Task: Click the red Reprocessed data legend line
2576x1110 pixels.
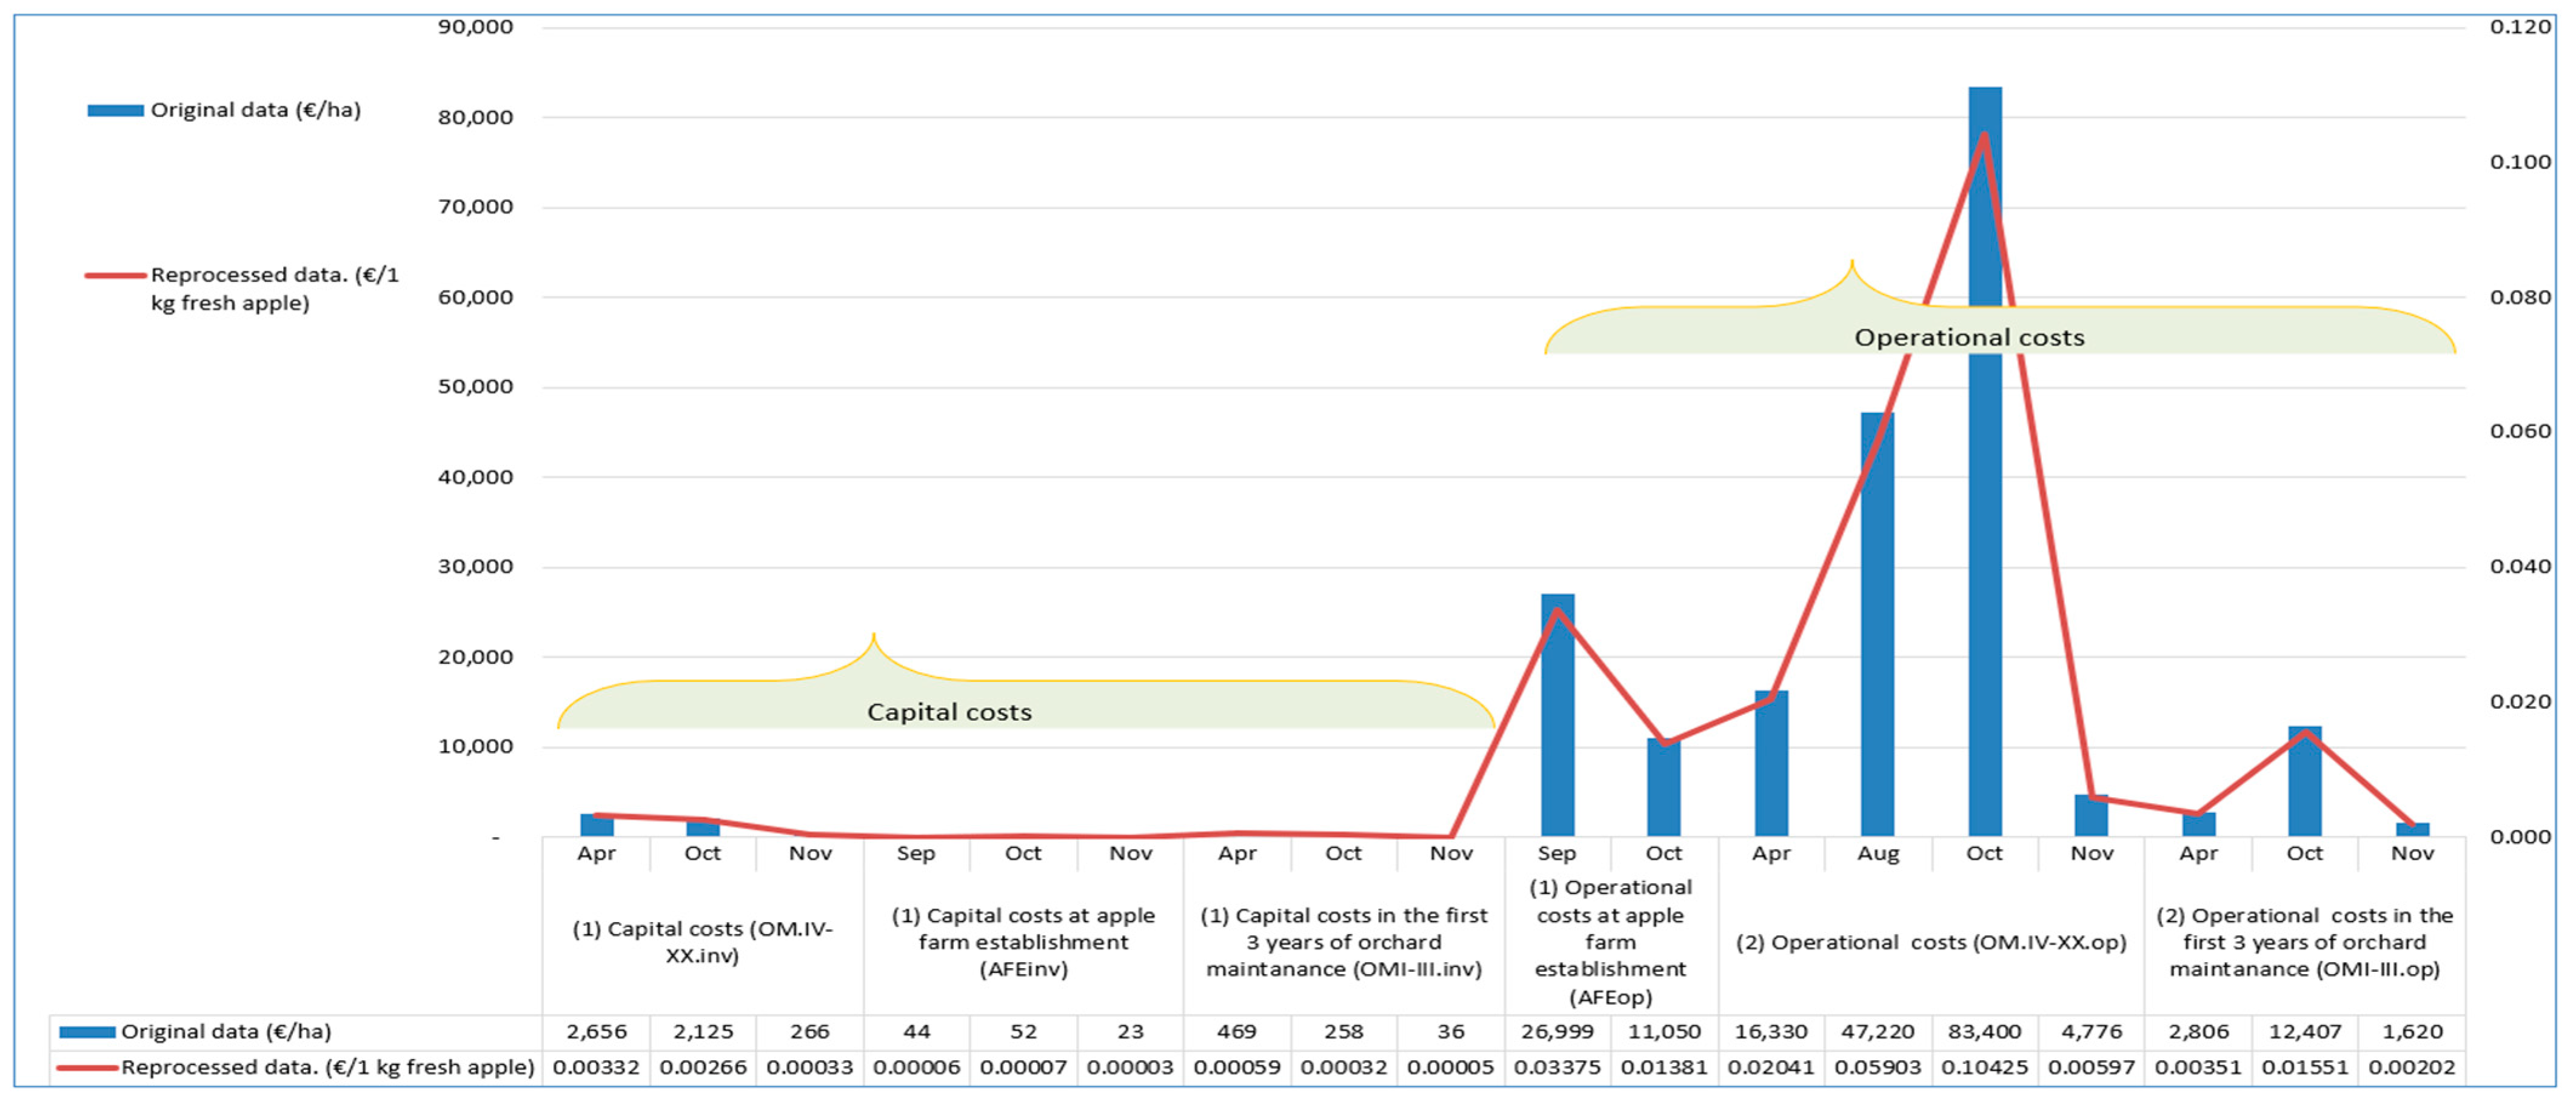Action: coord(116,275)
